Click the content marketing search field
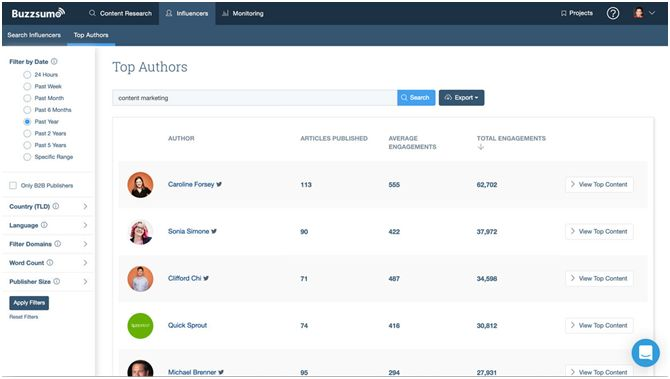The width and height of the screenshot is (670, 379). (255, 98)
